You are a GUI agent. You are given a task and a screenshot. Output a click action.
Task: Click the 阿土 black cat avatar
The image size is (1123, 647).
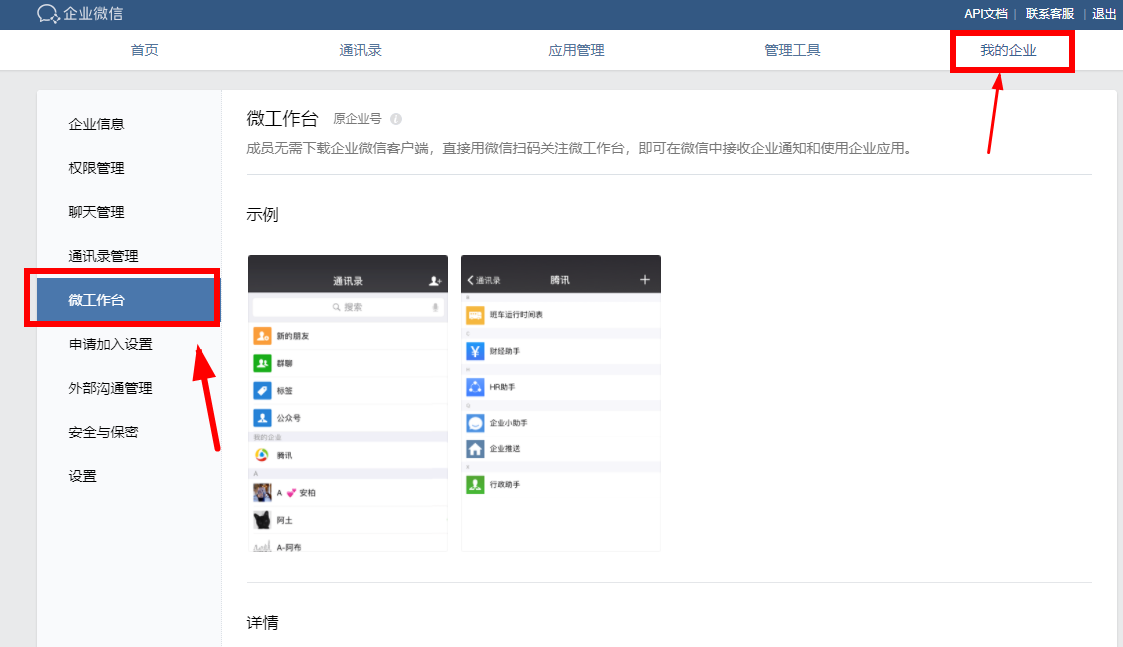click(262, 520)
